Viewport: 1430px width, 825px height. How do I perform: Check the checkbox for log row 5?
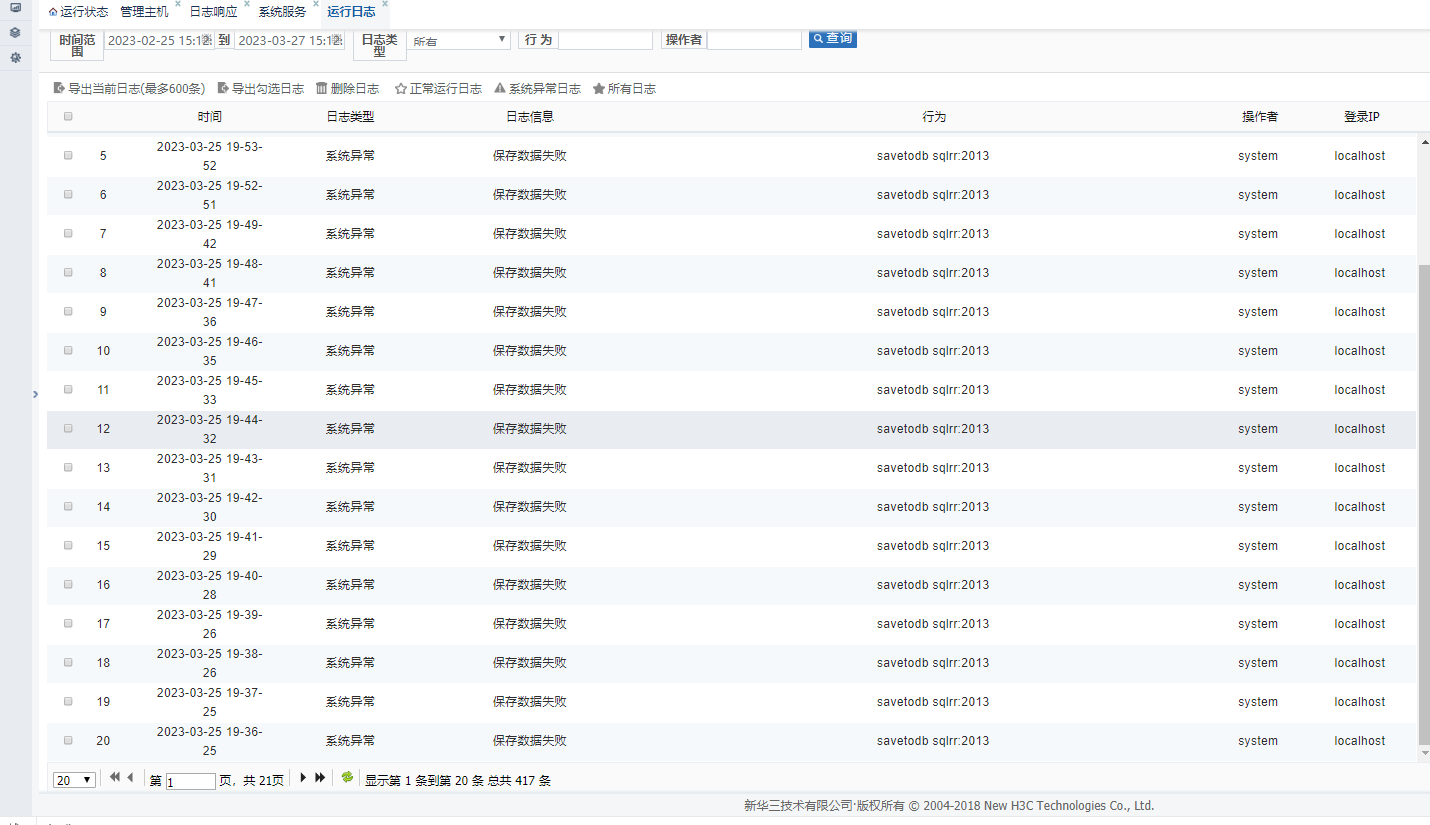pos(68,155)
